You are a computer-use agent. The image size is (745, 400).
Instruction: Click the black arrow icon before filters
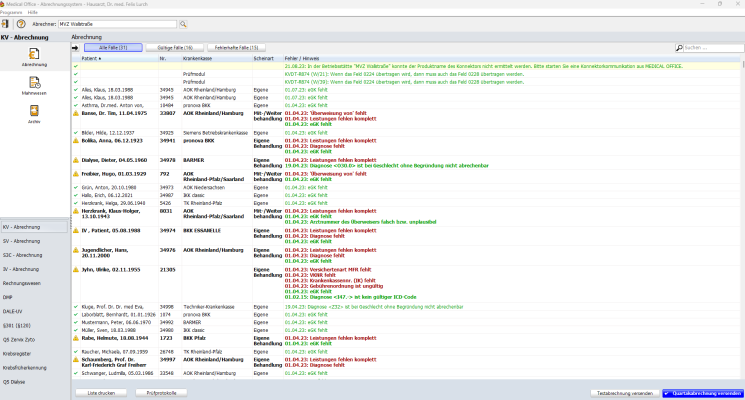click(x=75, y=48)
